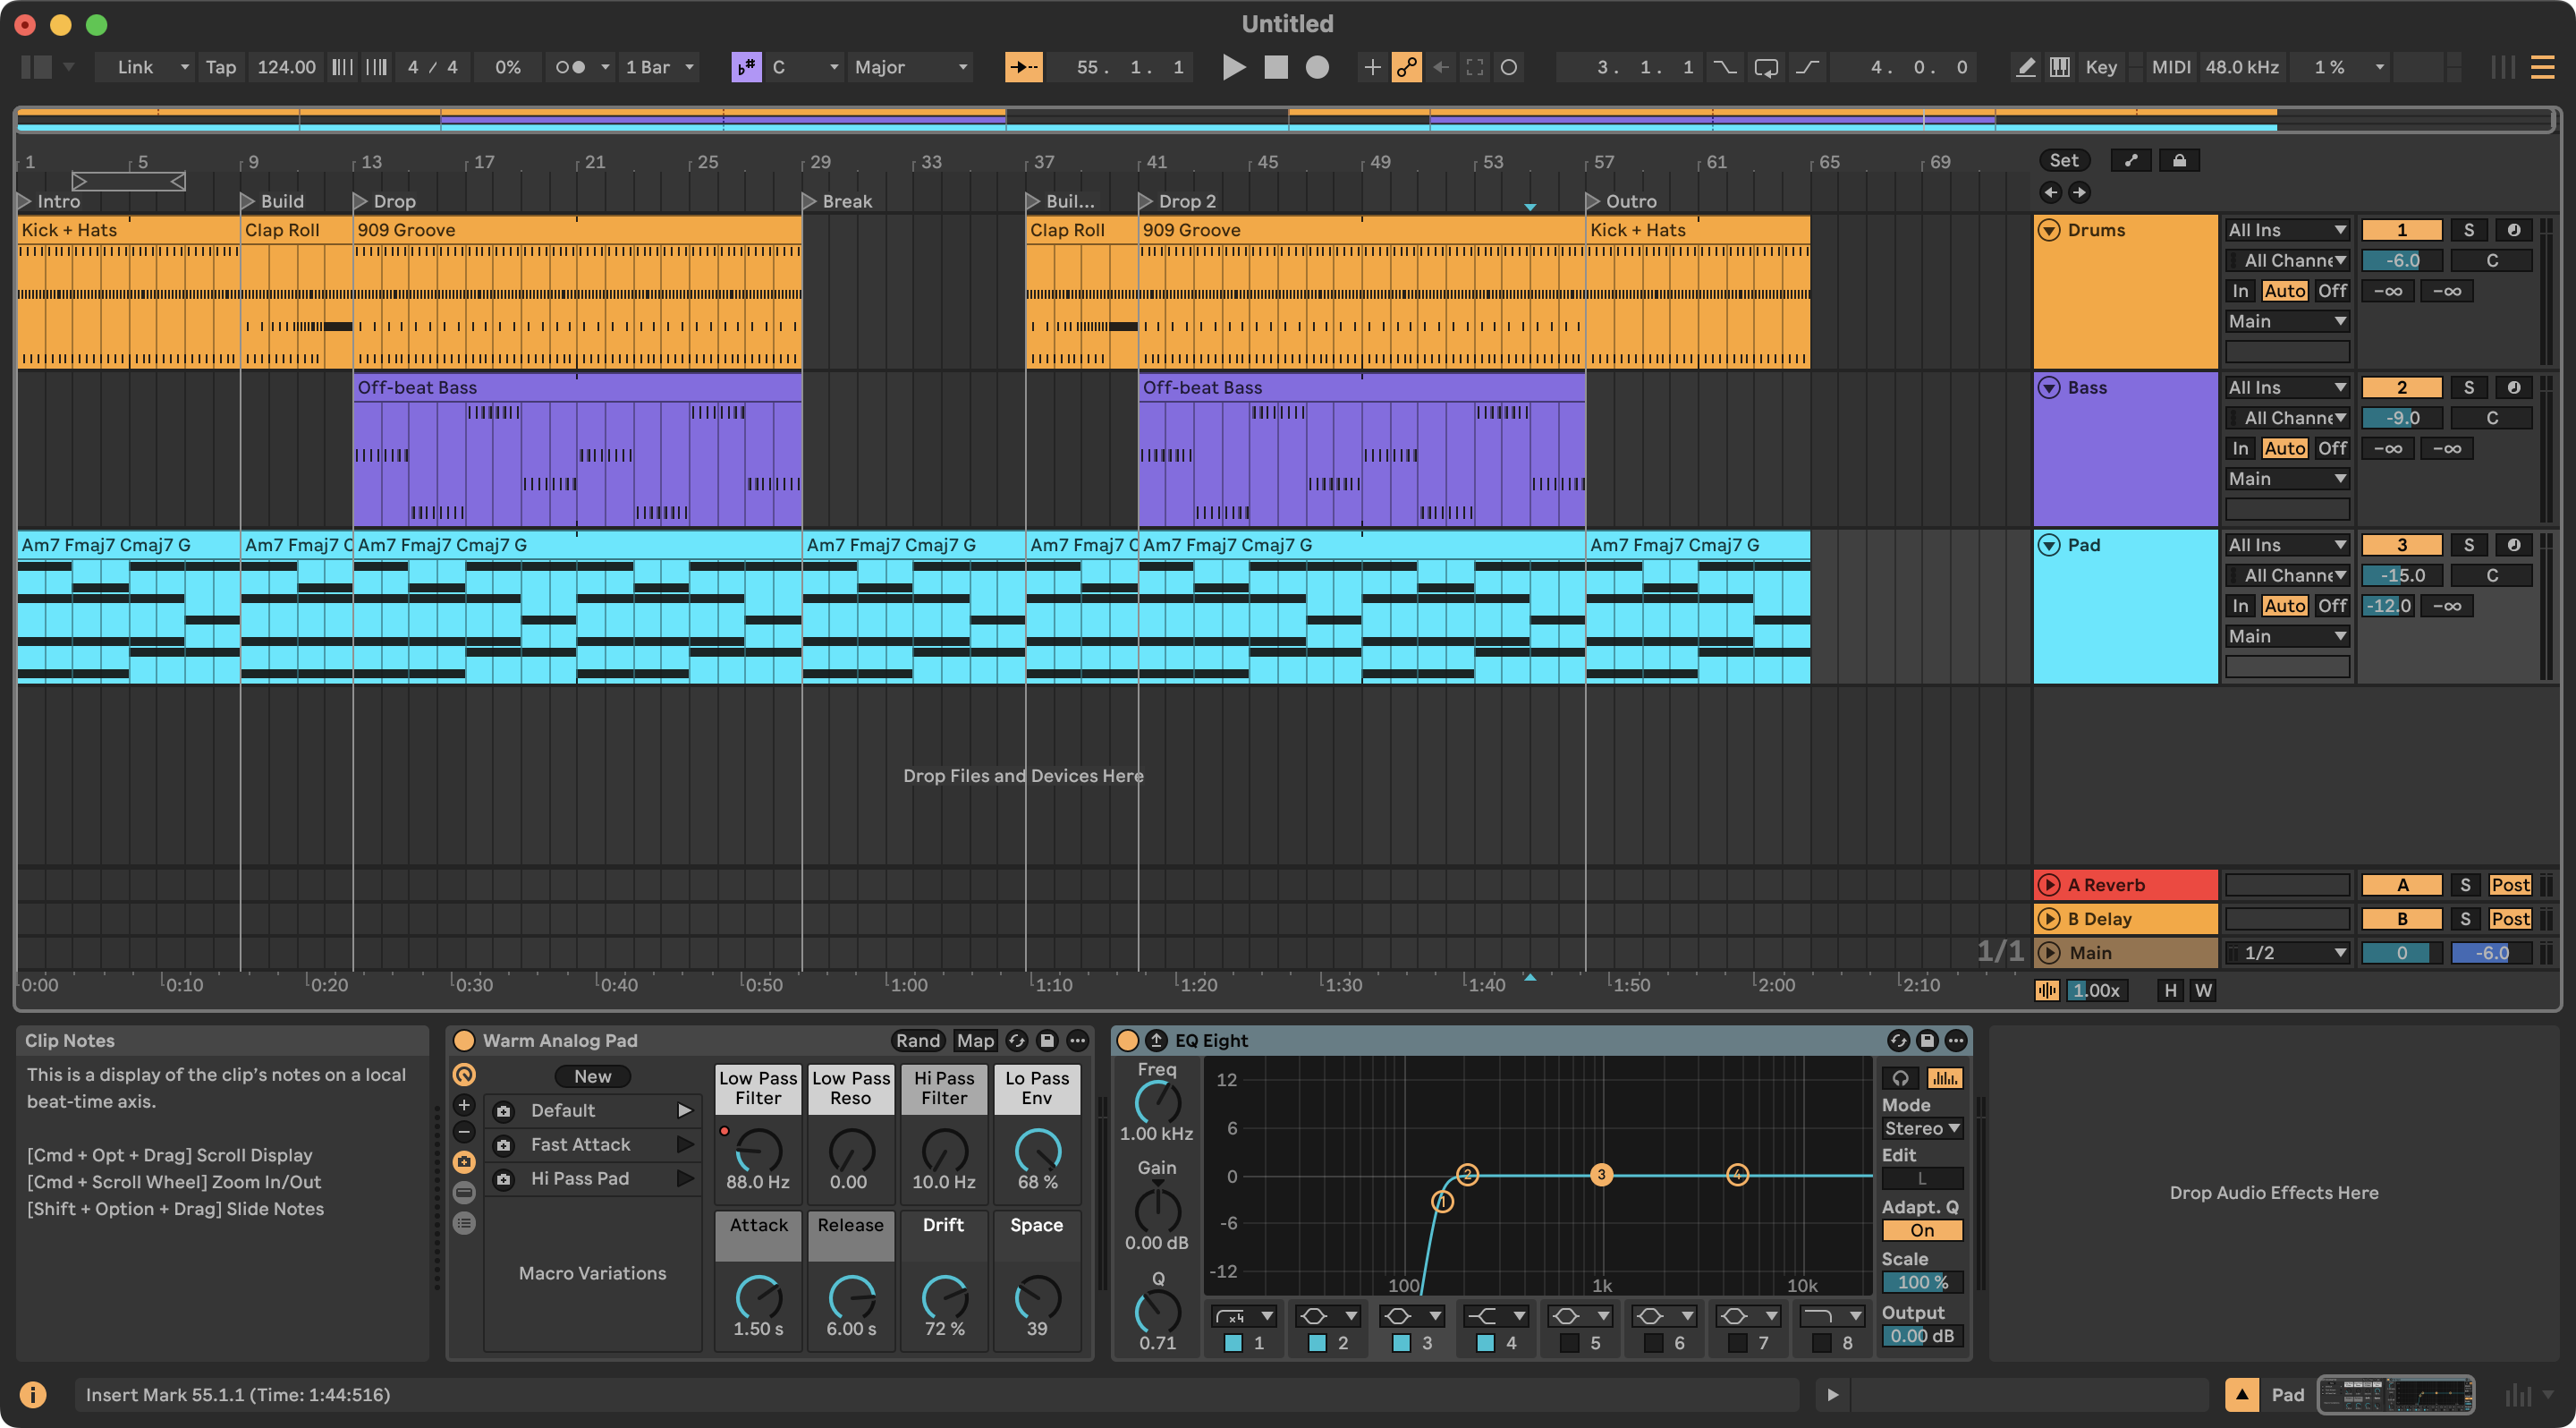Set Pad track monitor to Off
Viewport: 2576px width, 1428px height.
point(2332,605)
